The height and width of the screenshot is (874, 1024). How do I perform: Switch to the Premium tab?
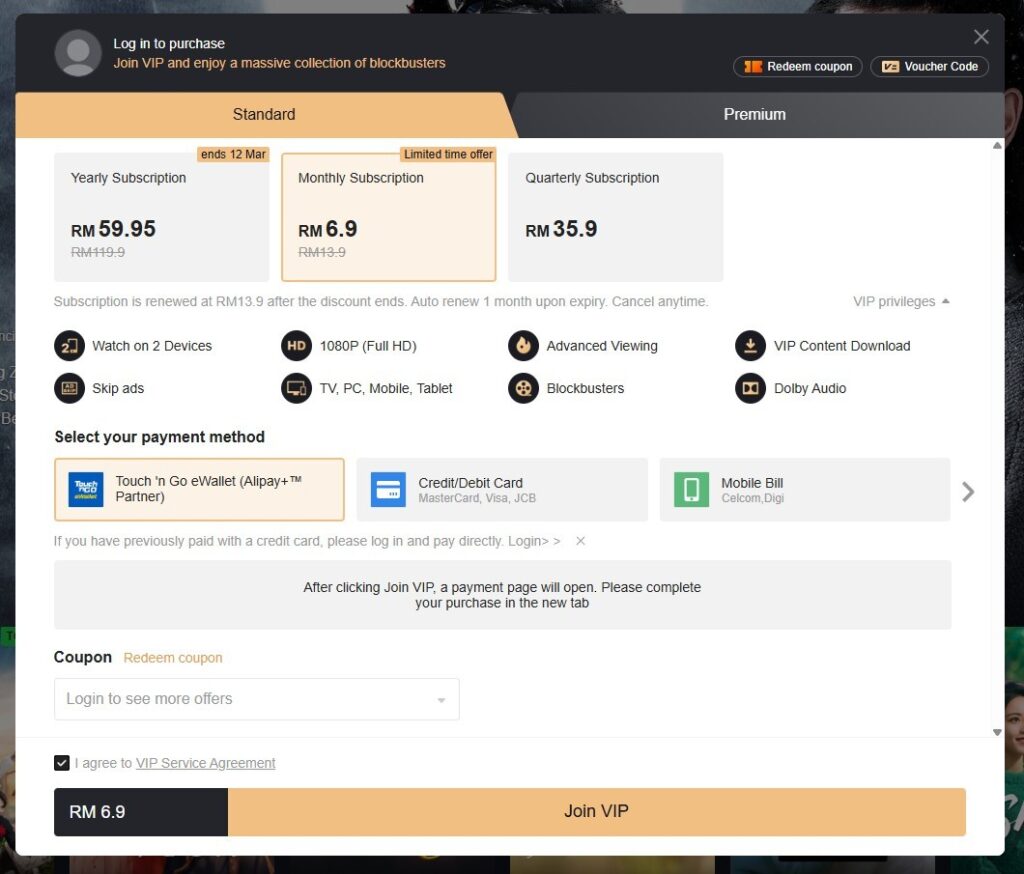(x=754, y=114)
